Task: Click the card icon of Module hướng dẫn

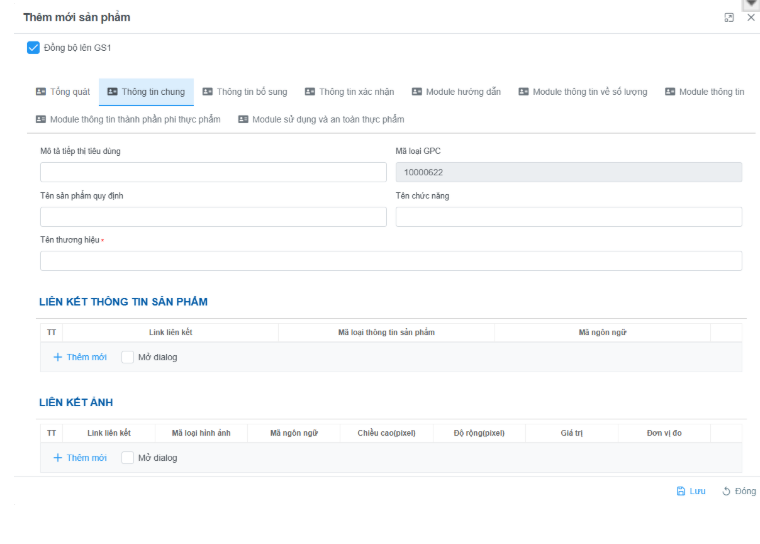Action: [x=416, y=92]
